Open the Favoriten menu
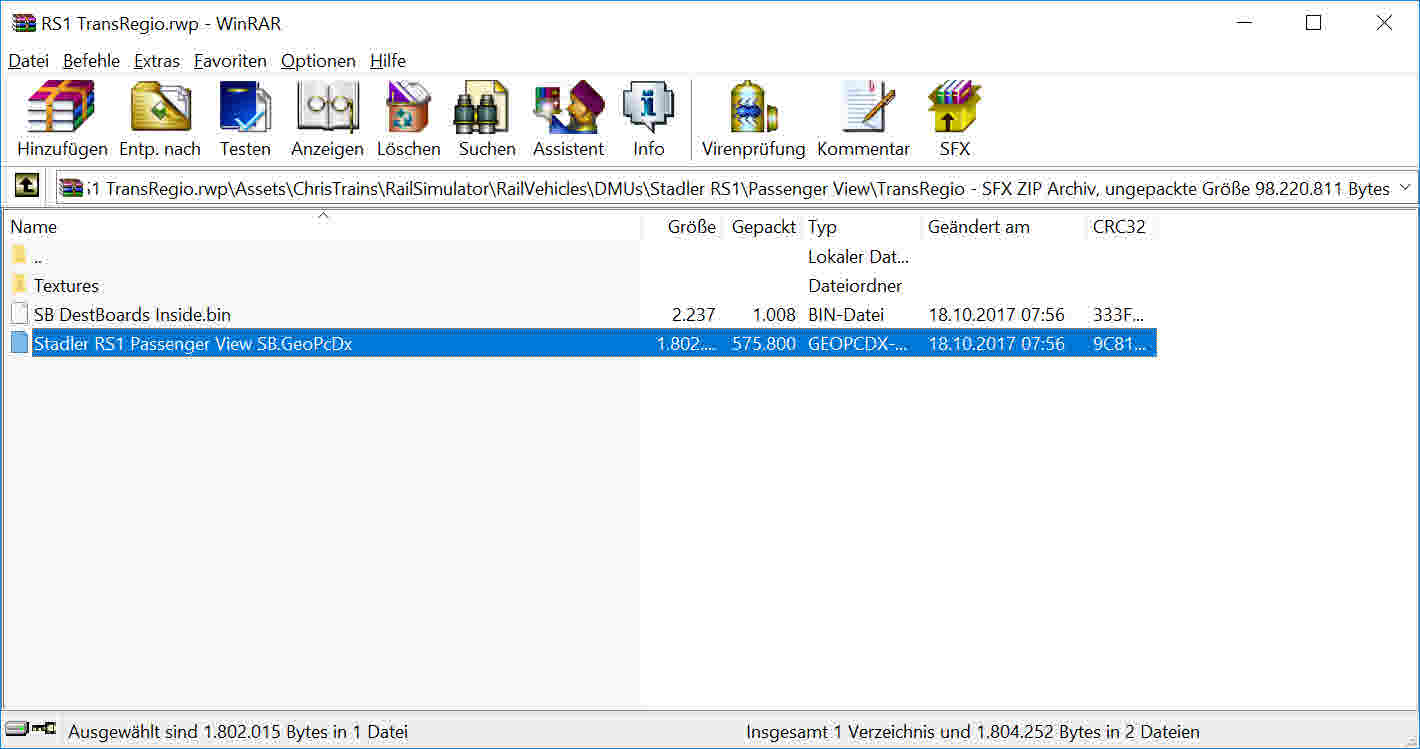Image resolution: width=1420 pixels, height=749 pixels. point(230,61)
